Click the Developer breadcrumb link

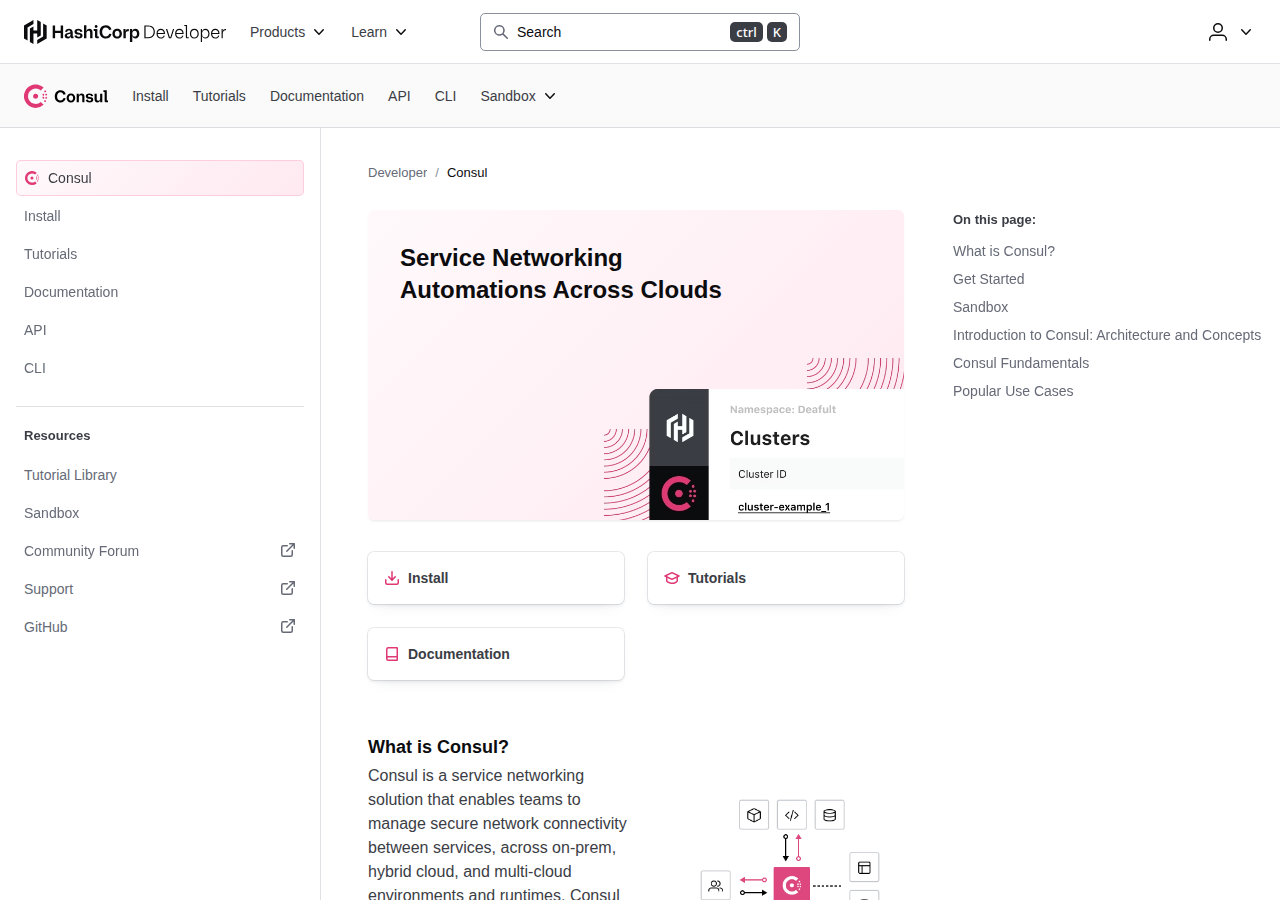tap(397, 173)
